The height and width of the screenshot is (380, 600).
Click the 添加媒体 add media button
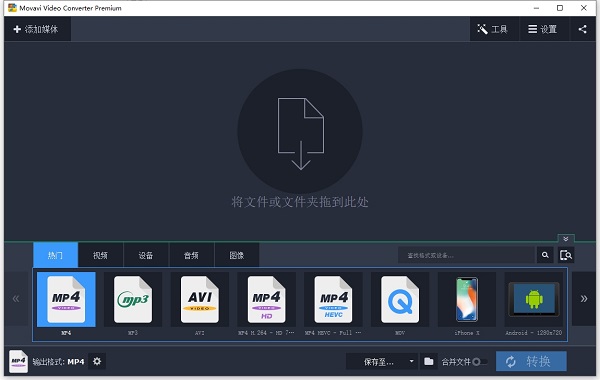(x=37, y=29)
